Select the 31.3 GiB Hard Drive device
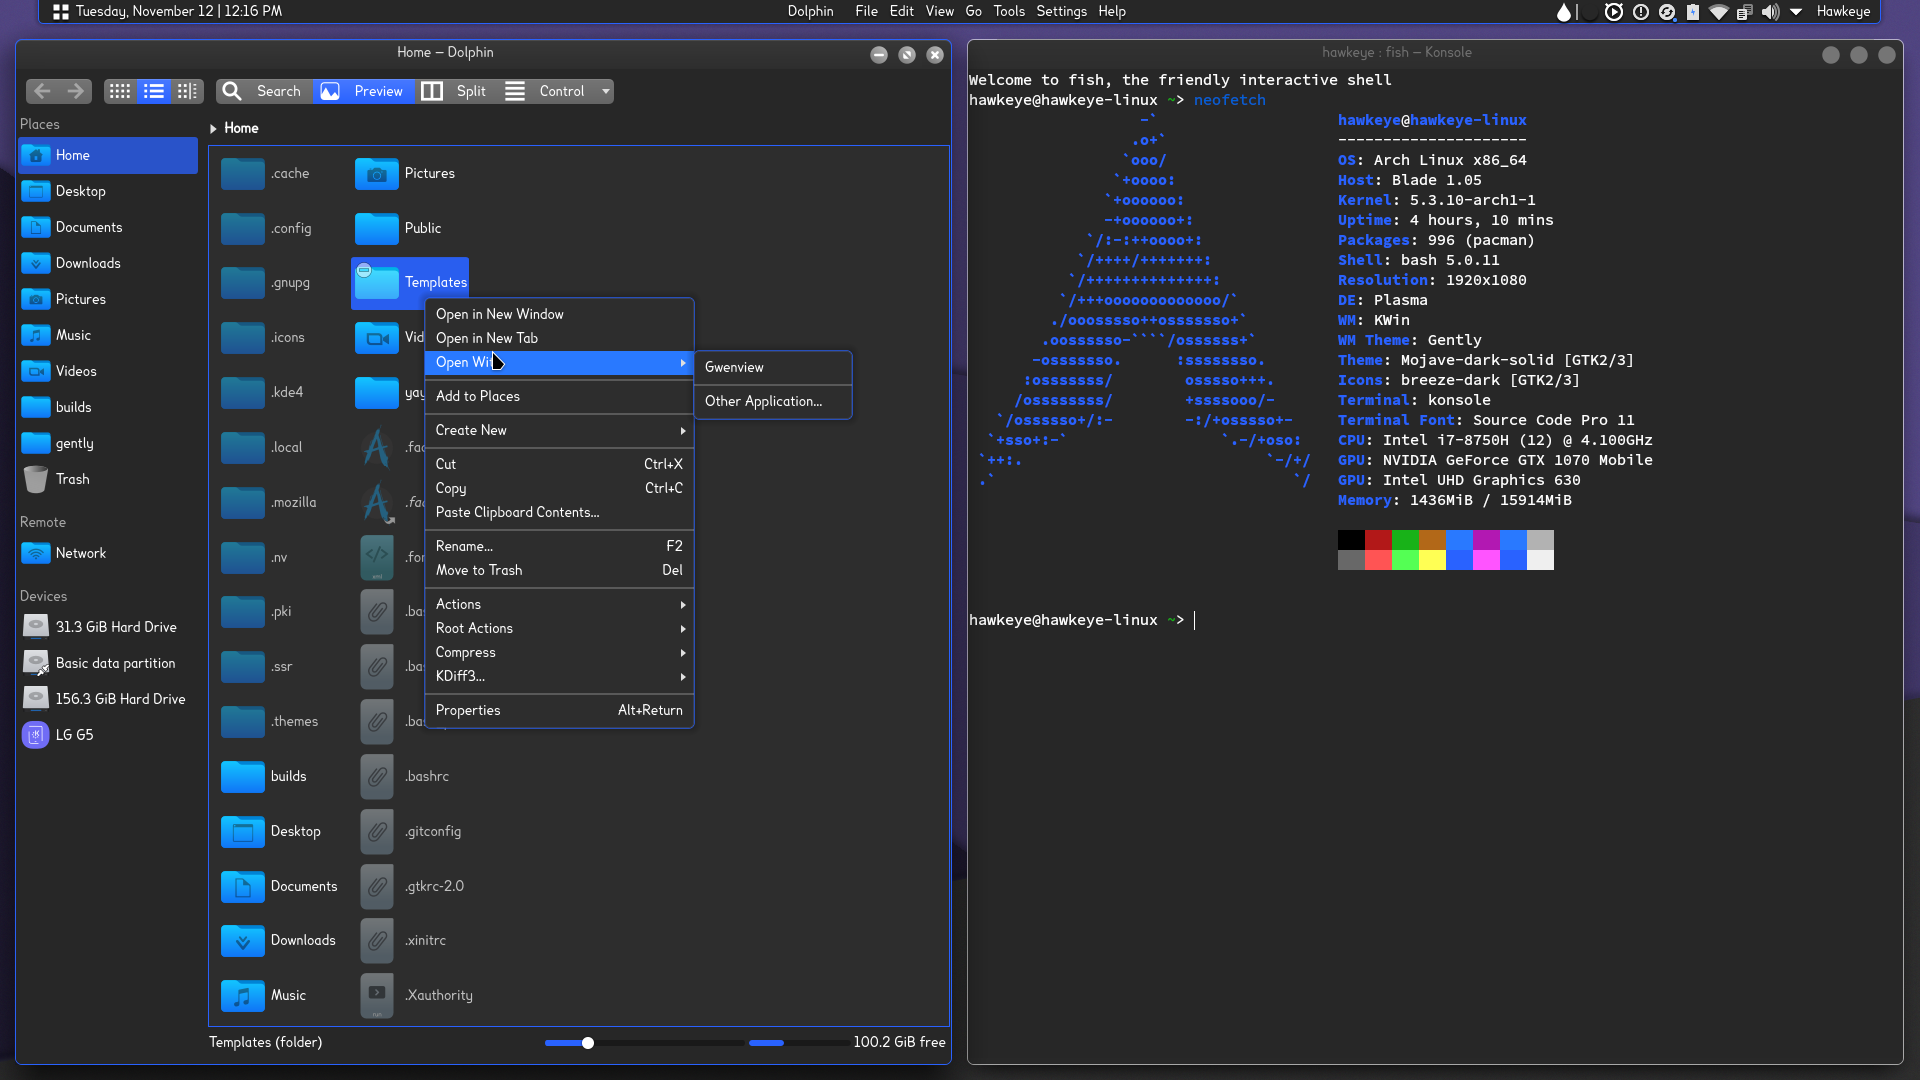The height and width of the screenshot is (1080, 1920). [108, 627]
